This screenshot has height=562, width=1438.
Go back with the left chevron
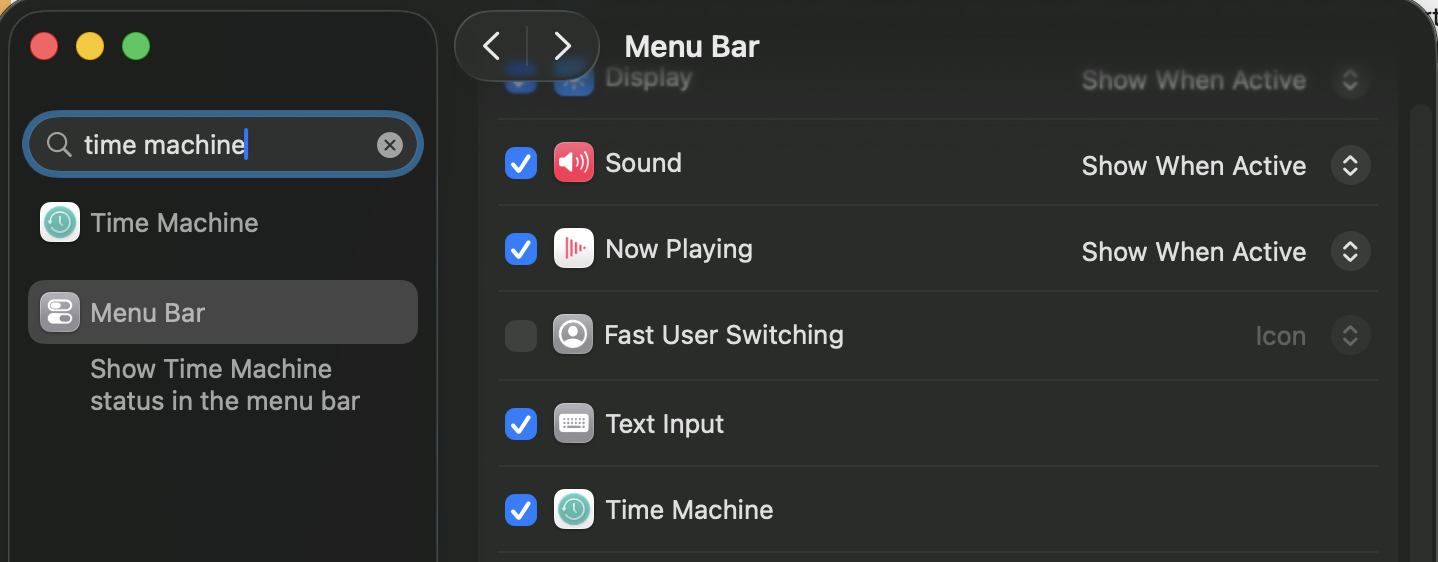coord(491,46)
